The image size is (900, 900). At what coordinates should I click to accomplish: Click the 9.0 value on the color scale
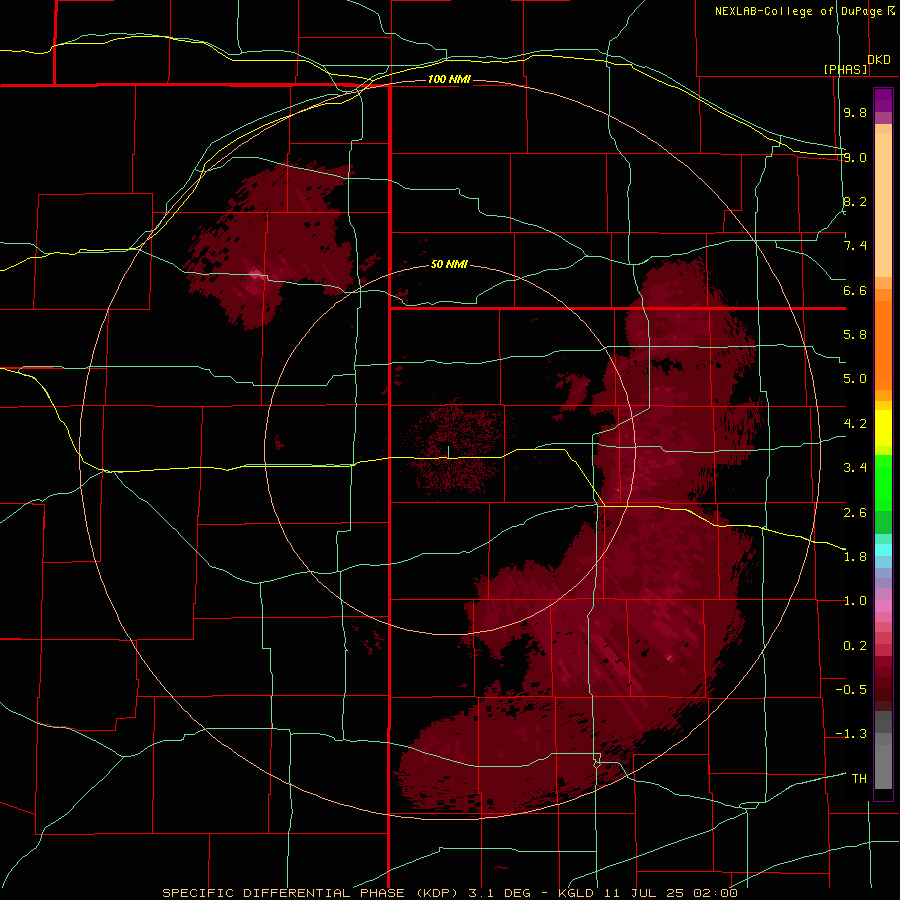pos(855,157)
